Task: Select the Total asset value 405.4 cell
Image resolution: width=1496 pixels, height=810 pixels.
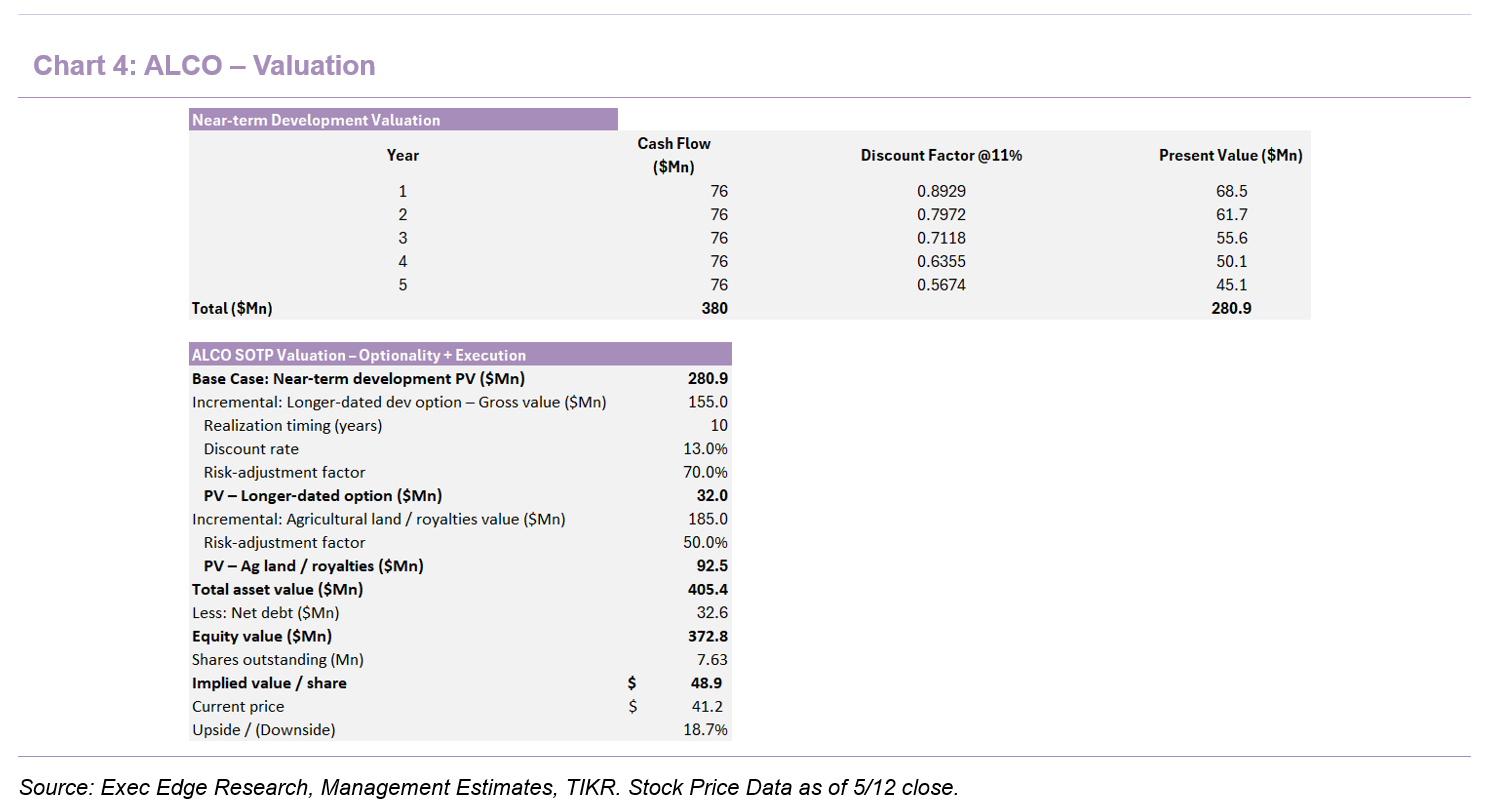Action: coord(708,589)
